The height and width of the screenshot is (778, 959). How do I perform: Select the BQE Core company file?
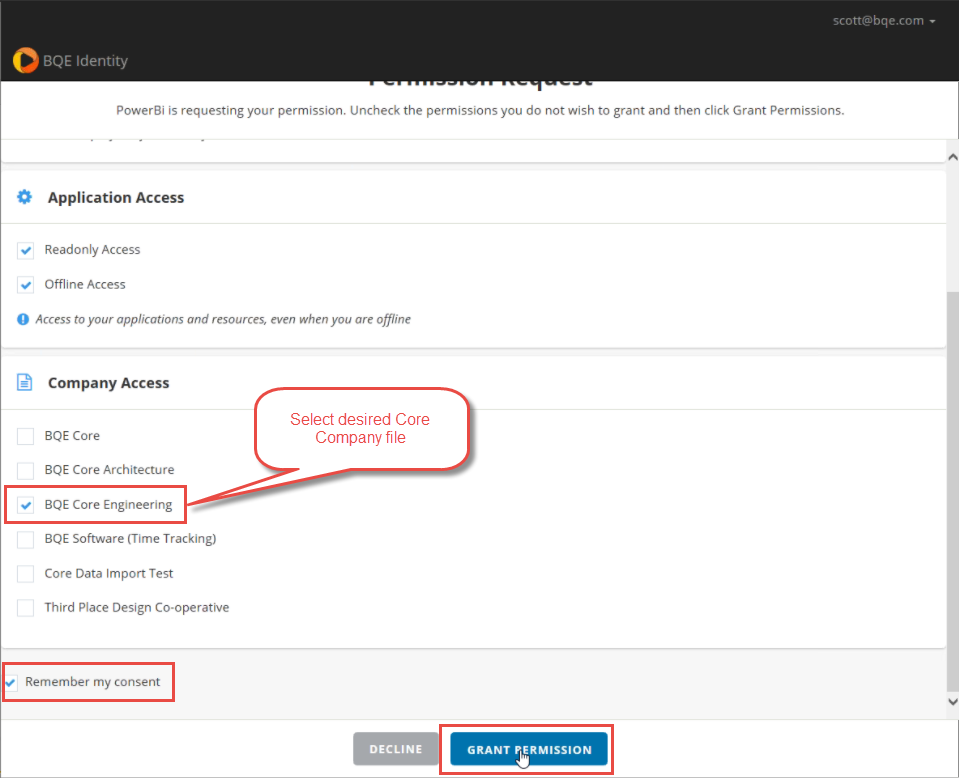pos(25,436)
